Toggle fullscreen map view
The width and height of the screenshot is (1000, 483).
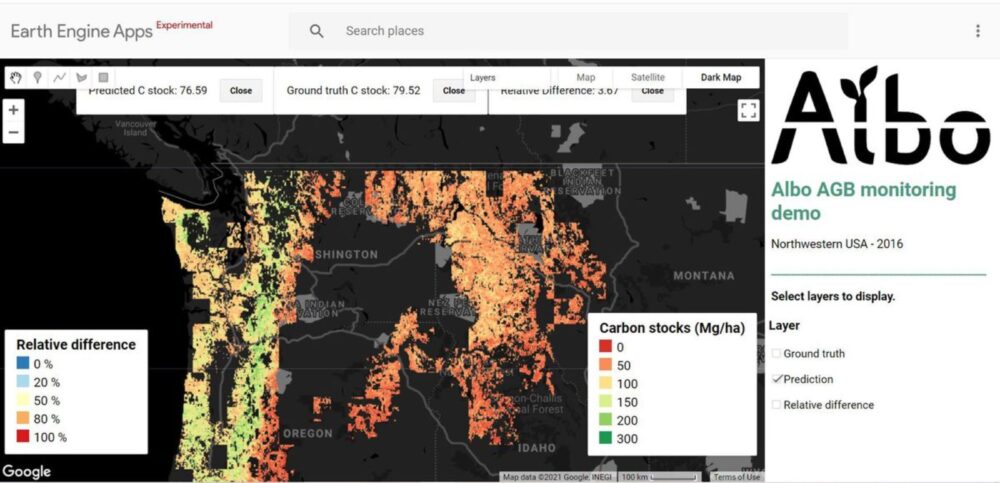pyautogui.click(x=748, y=111)
